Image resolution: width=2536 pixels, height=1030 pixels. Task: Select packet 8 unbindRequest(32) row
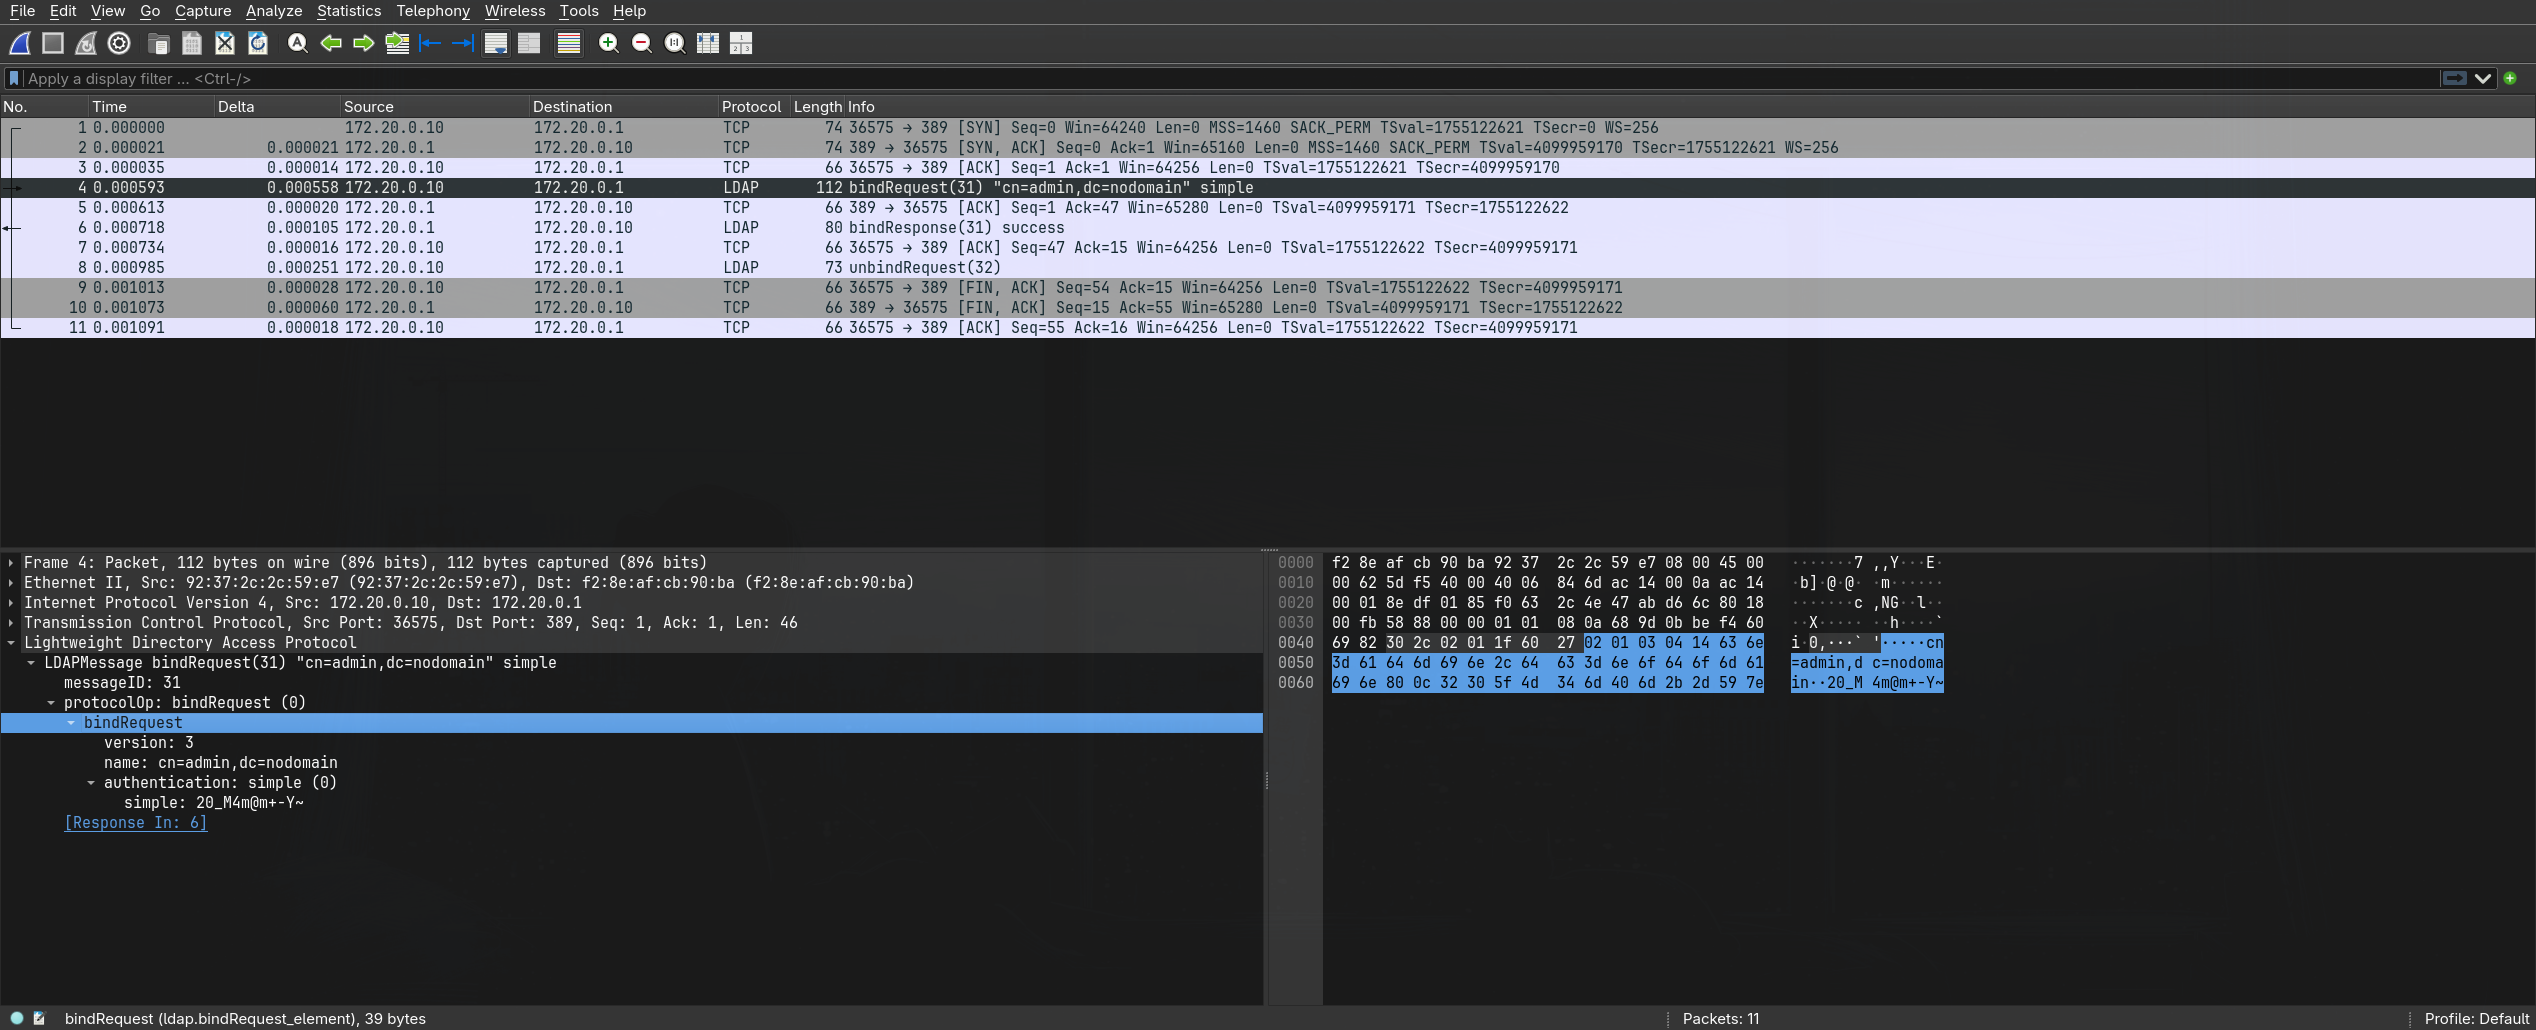coord(1268,268)
